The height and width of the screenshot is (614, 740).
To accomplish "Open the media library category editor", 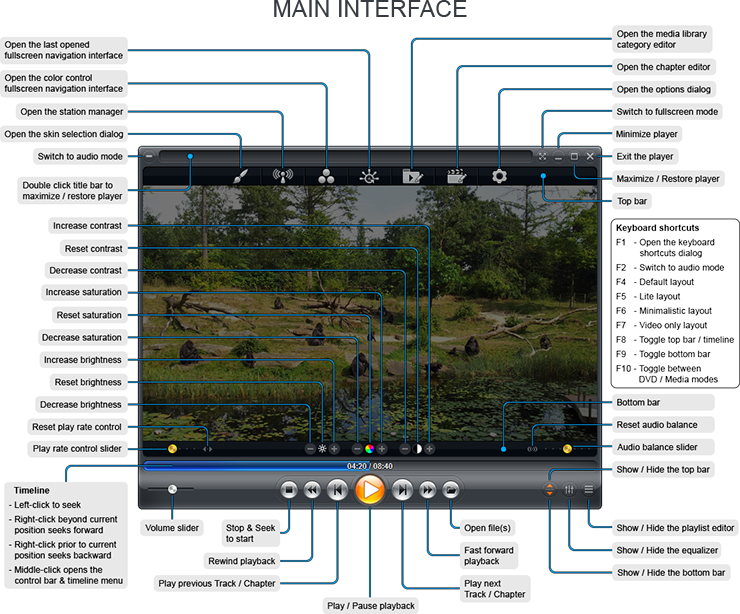I will click(412, 176).
